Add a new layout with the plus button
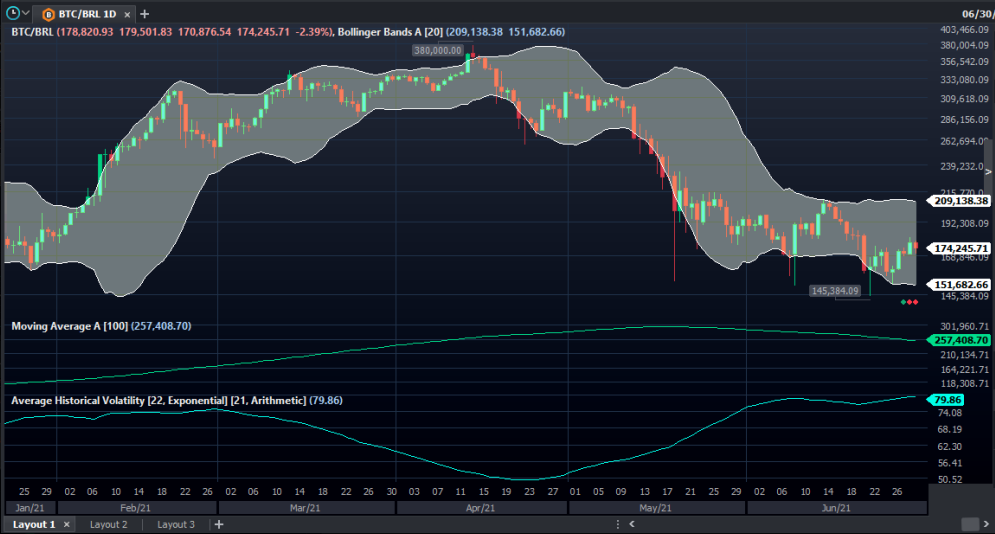 (x=219, y=524)
